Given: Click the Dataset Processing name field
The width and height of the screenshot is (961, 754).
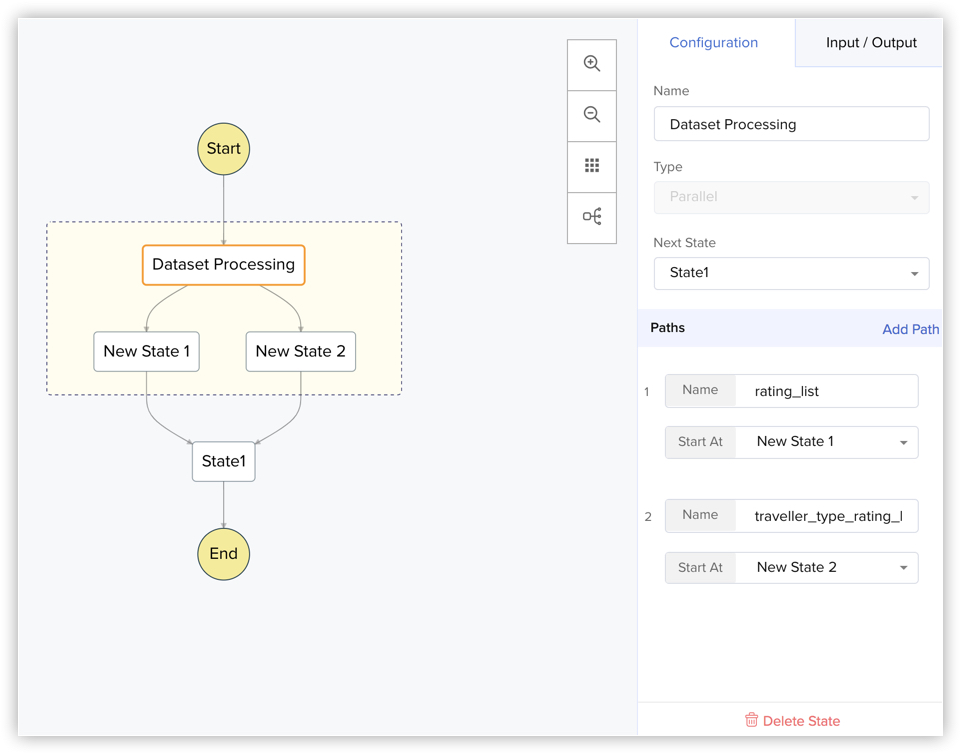Looking at the screenshot, I should (791, 124).
